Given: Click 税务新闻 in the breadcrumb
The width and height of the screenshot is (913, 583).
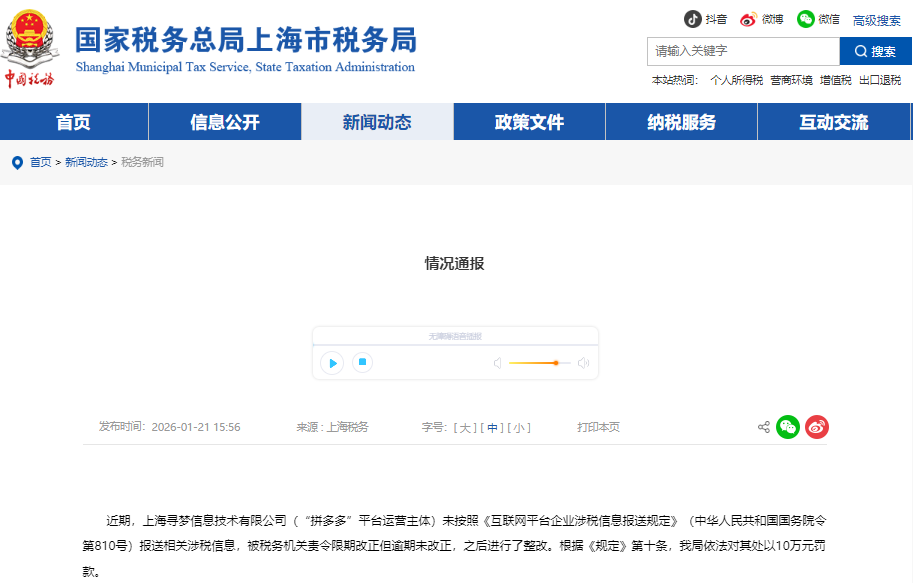Looking at the screenshot, I should [x=142, y=162].
